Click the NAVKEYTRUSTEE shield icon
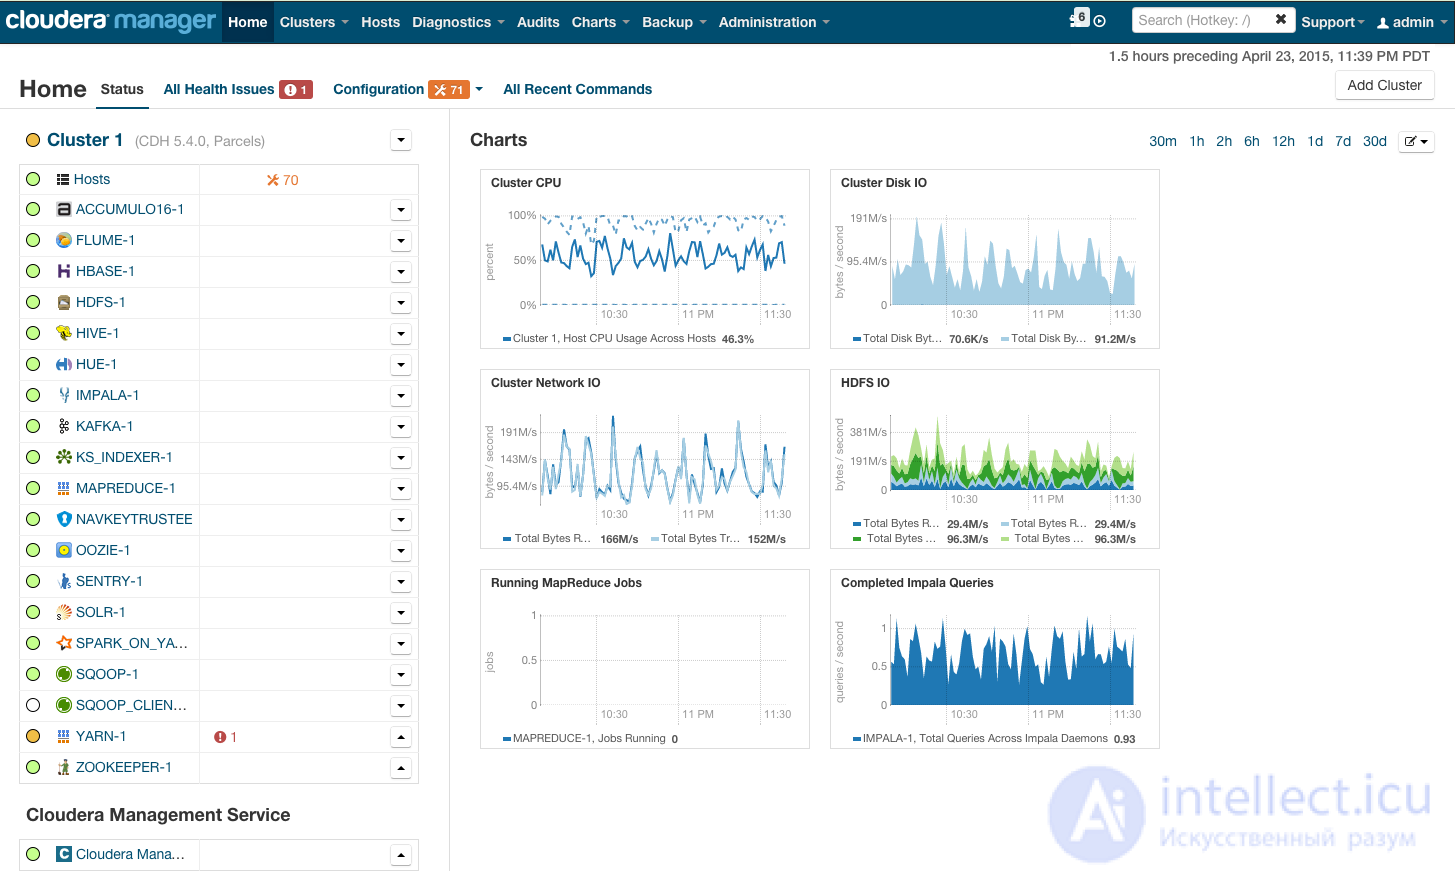1455x879 pixels. click(x=64, y=520)
